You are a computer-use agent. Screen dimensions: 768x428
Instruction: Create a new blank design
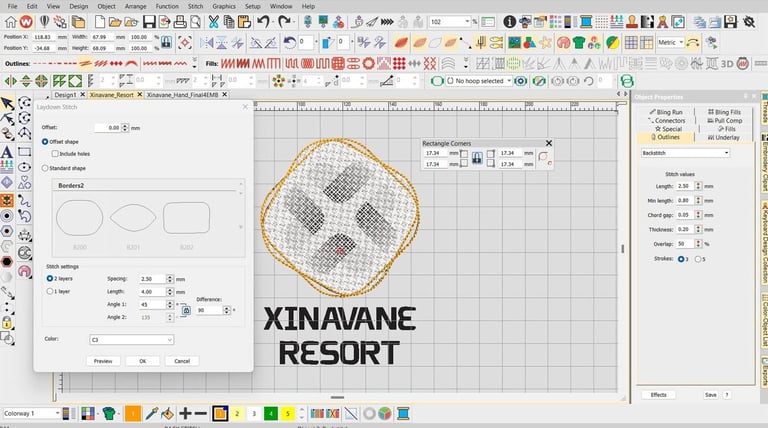point(99,22)
